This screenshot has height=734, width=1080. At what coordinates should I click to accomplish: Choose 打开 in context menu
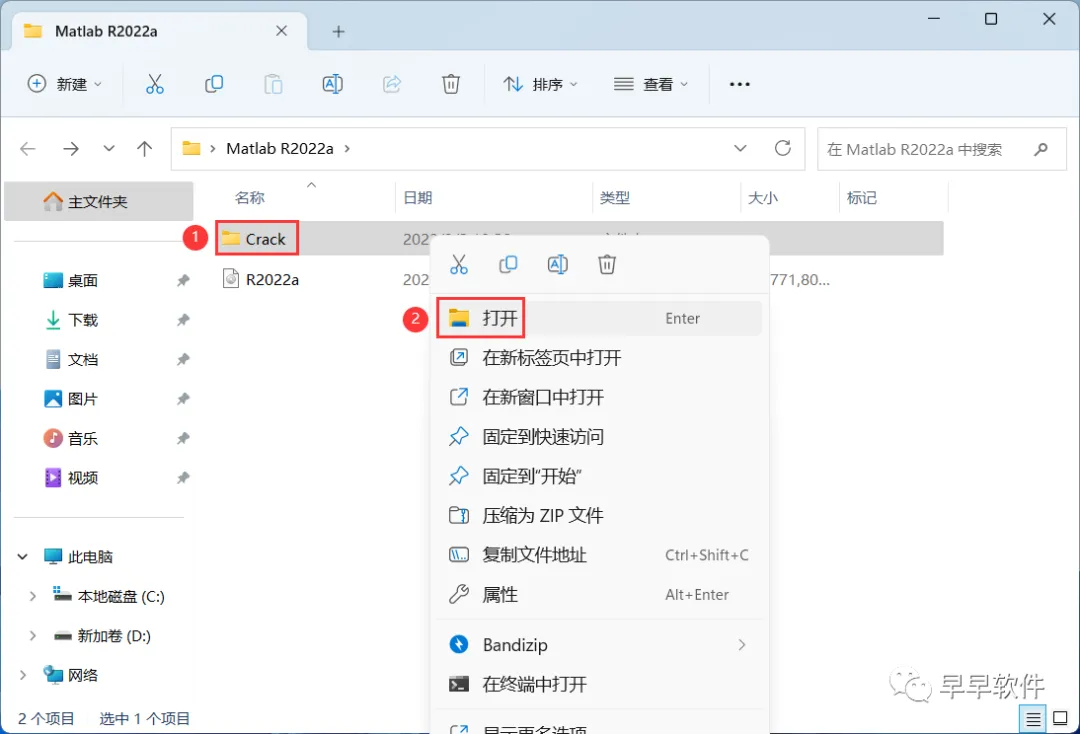pyautogui.click(x=599, y=318)
